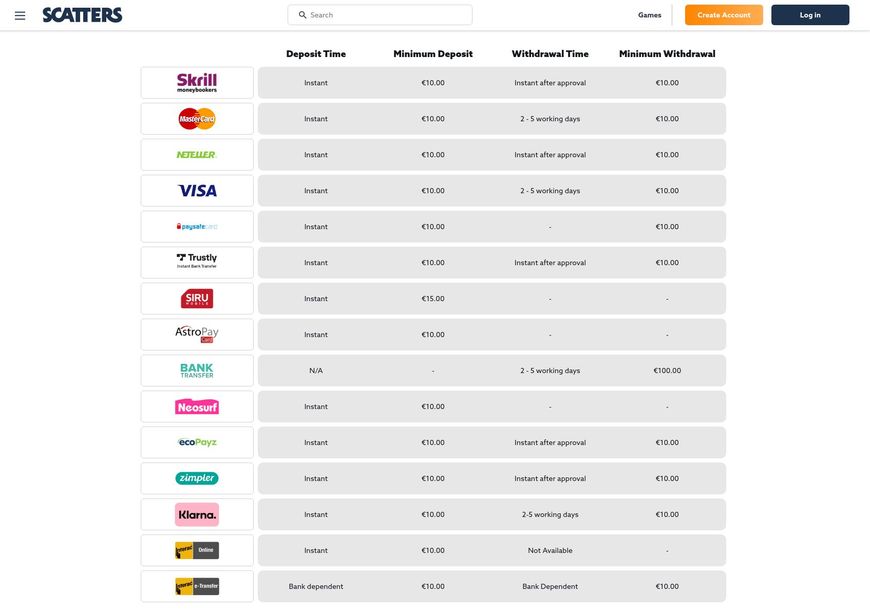Select the Neteller payment logo
Image resolution: width=870 pixels, height=611 pixels.
(x=196, y=155)
